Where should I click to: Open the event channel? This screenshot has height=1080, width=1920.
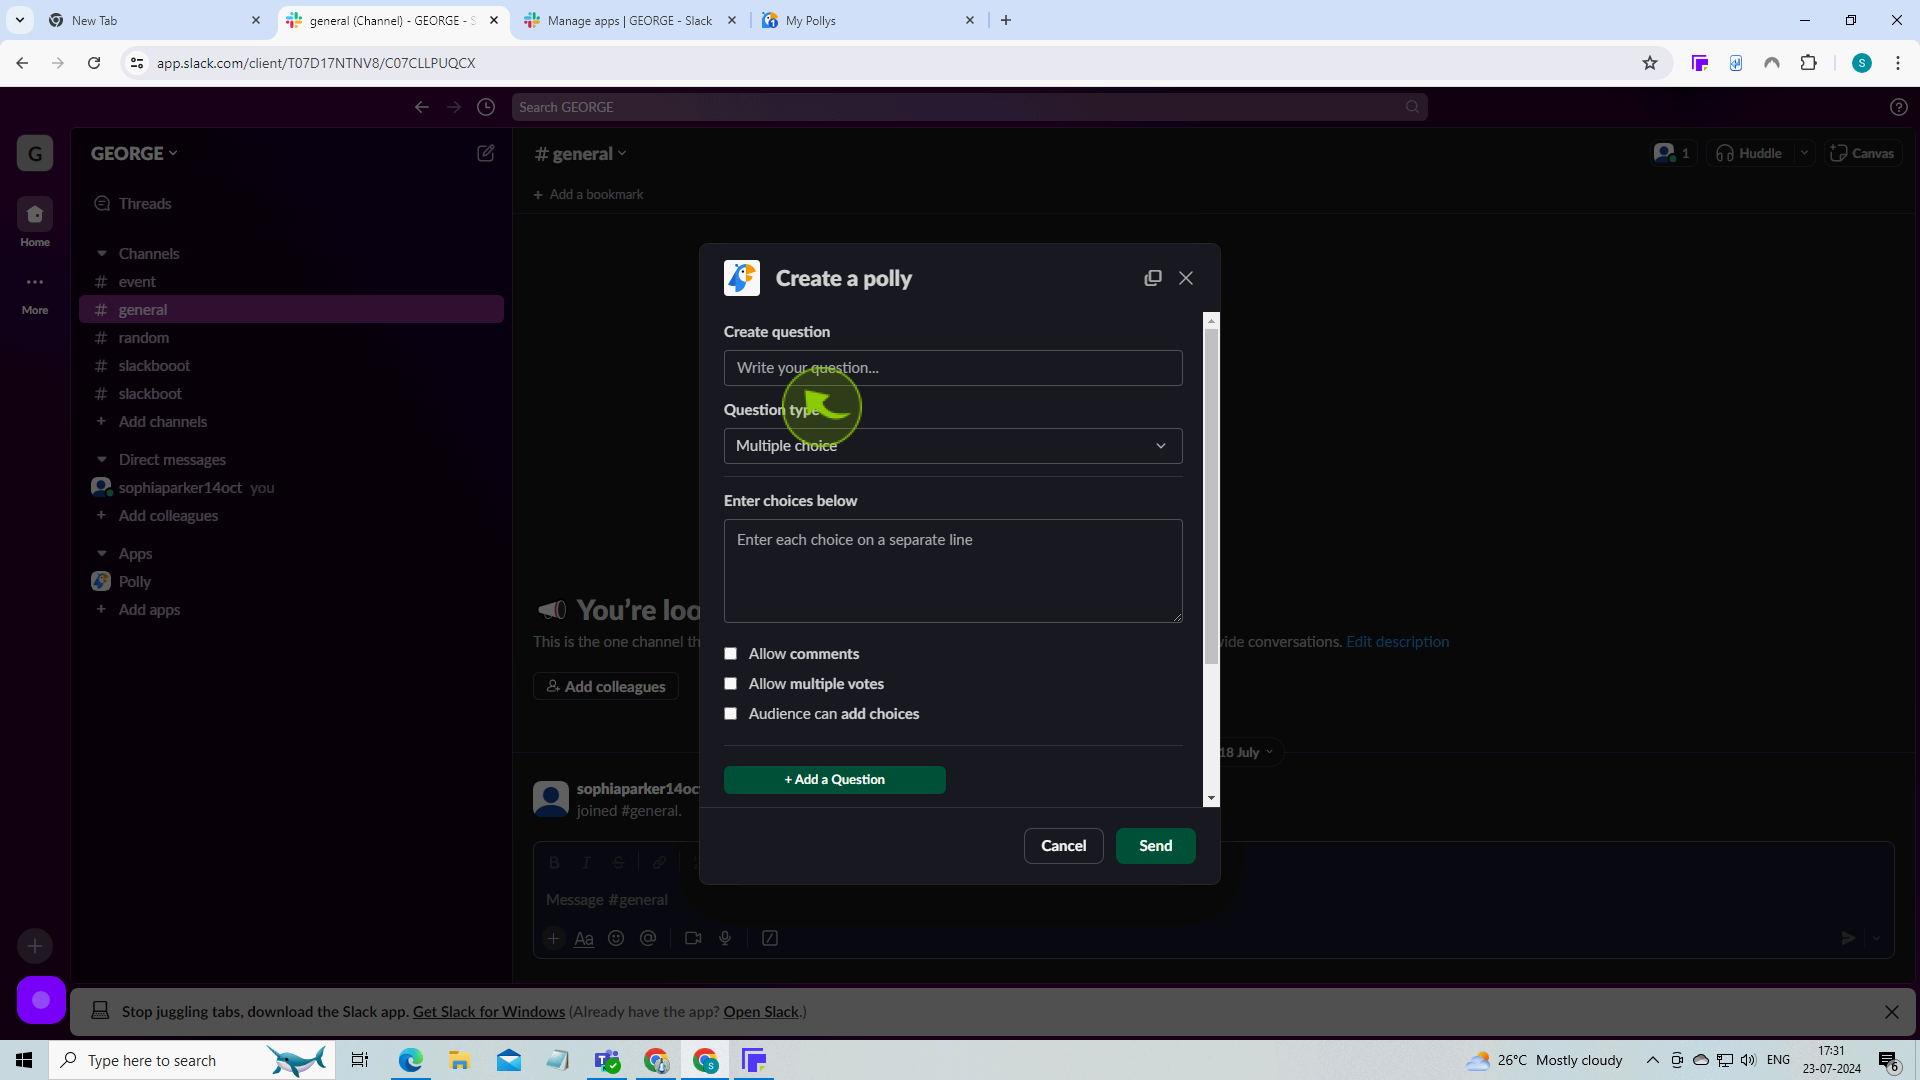[137, 282]
